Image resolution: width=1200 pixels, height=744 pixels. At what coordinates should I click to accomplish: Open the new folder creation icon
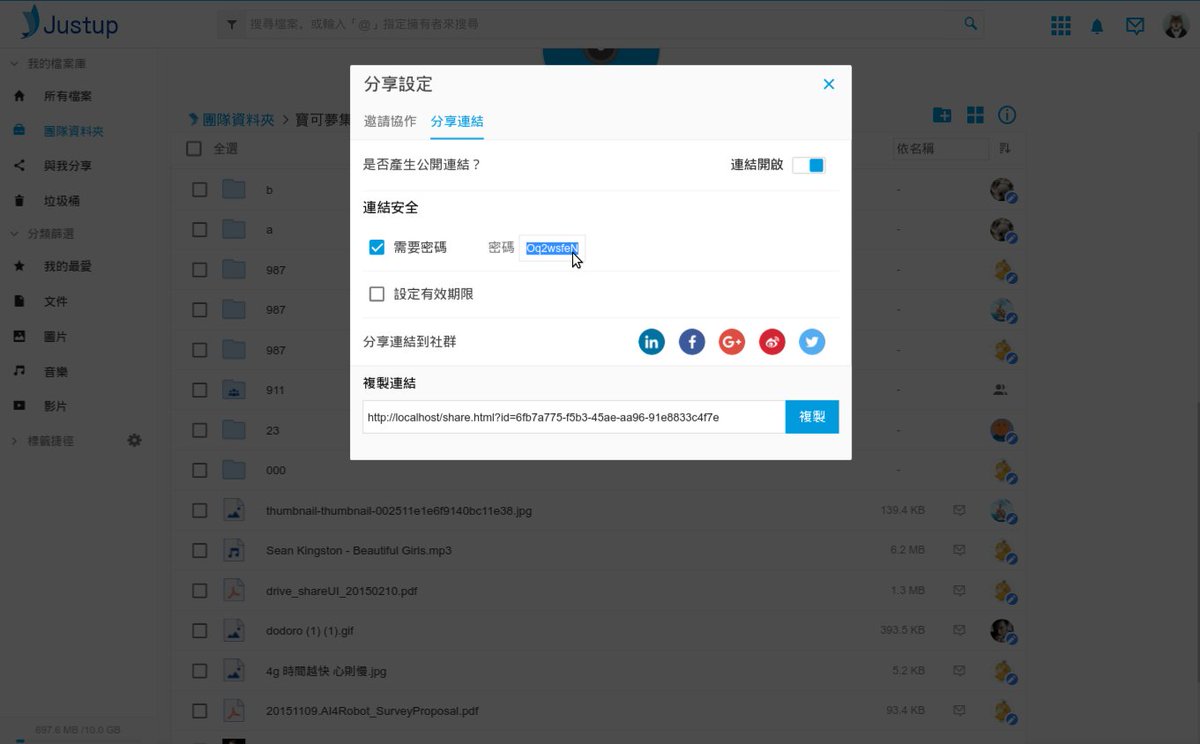(941, 115)
